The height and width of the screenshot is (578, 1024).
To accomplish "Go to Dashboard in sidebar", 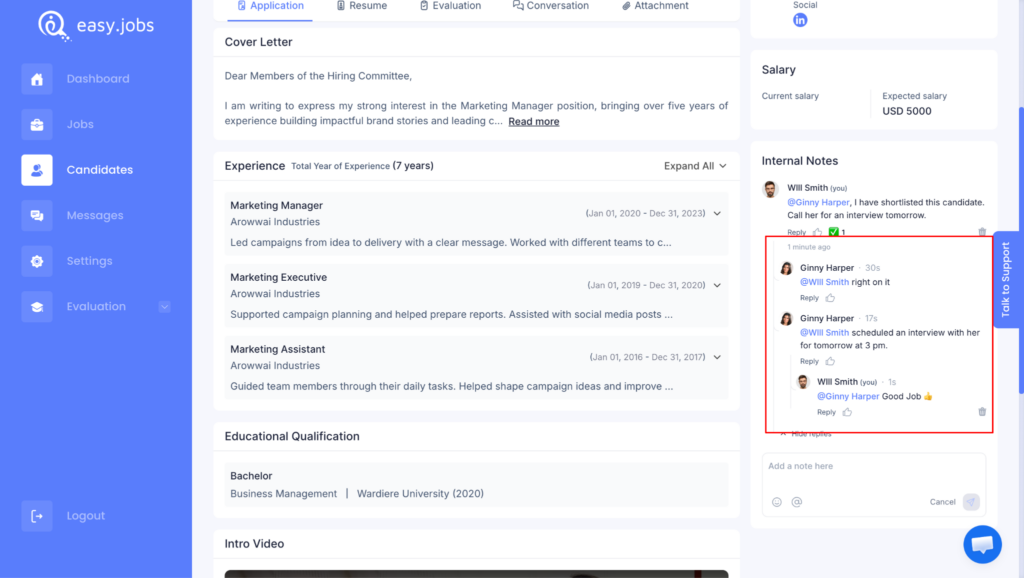I will [98, 79].
